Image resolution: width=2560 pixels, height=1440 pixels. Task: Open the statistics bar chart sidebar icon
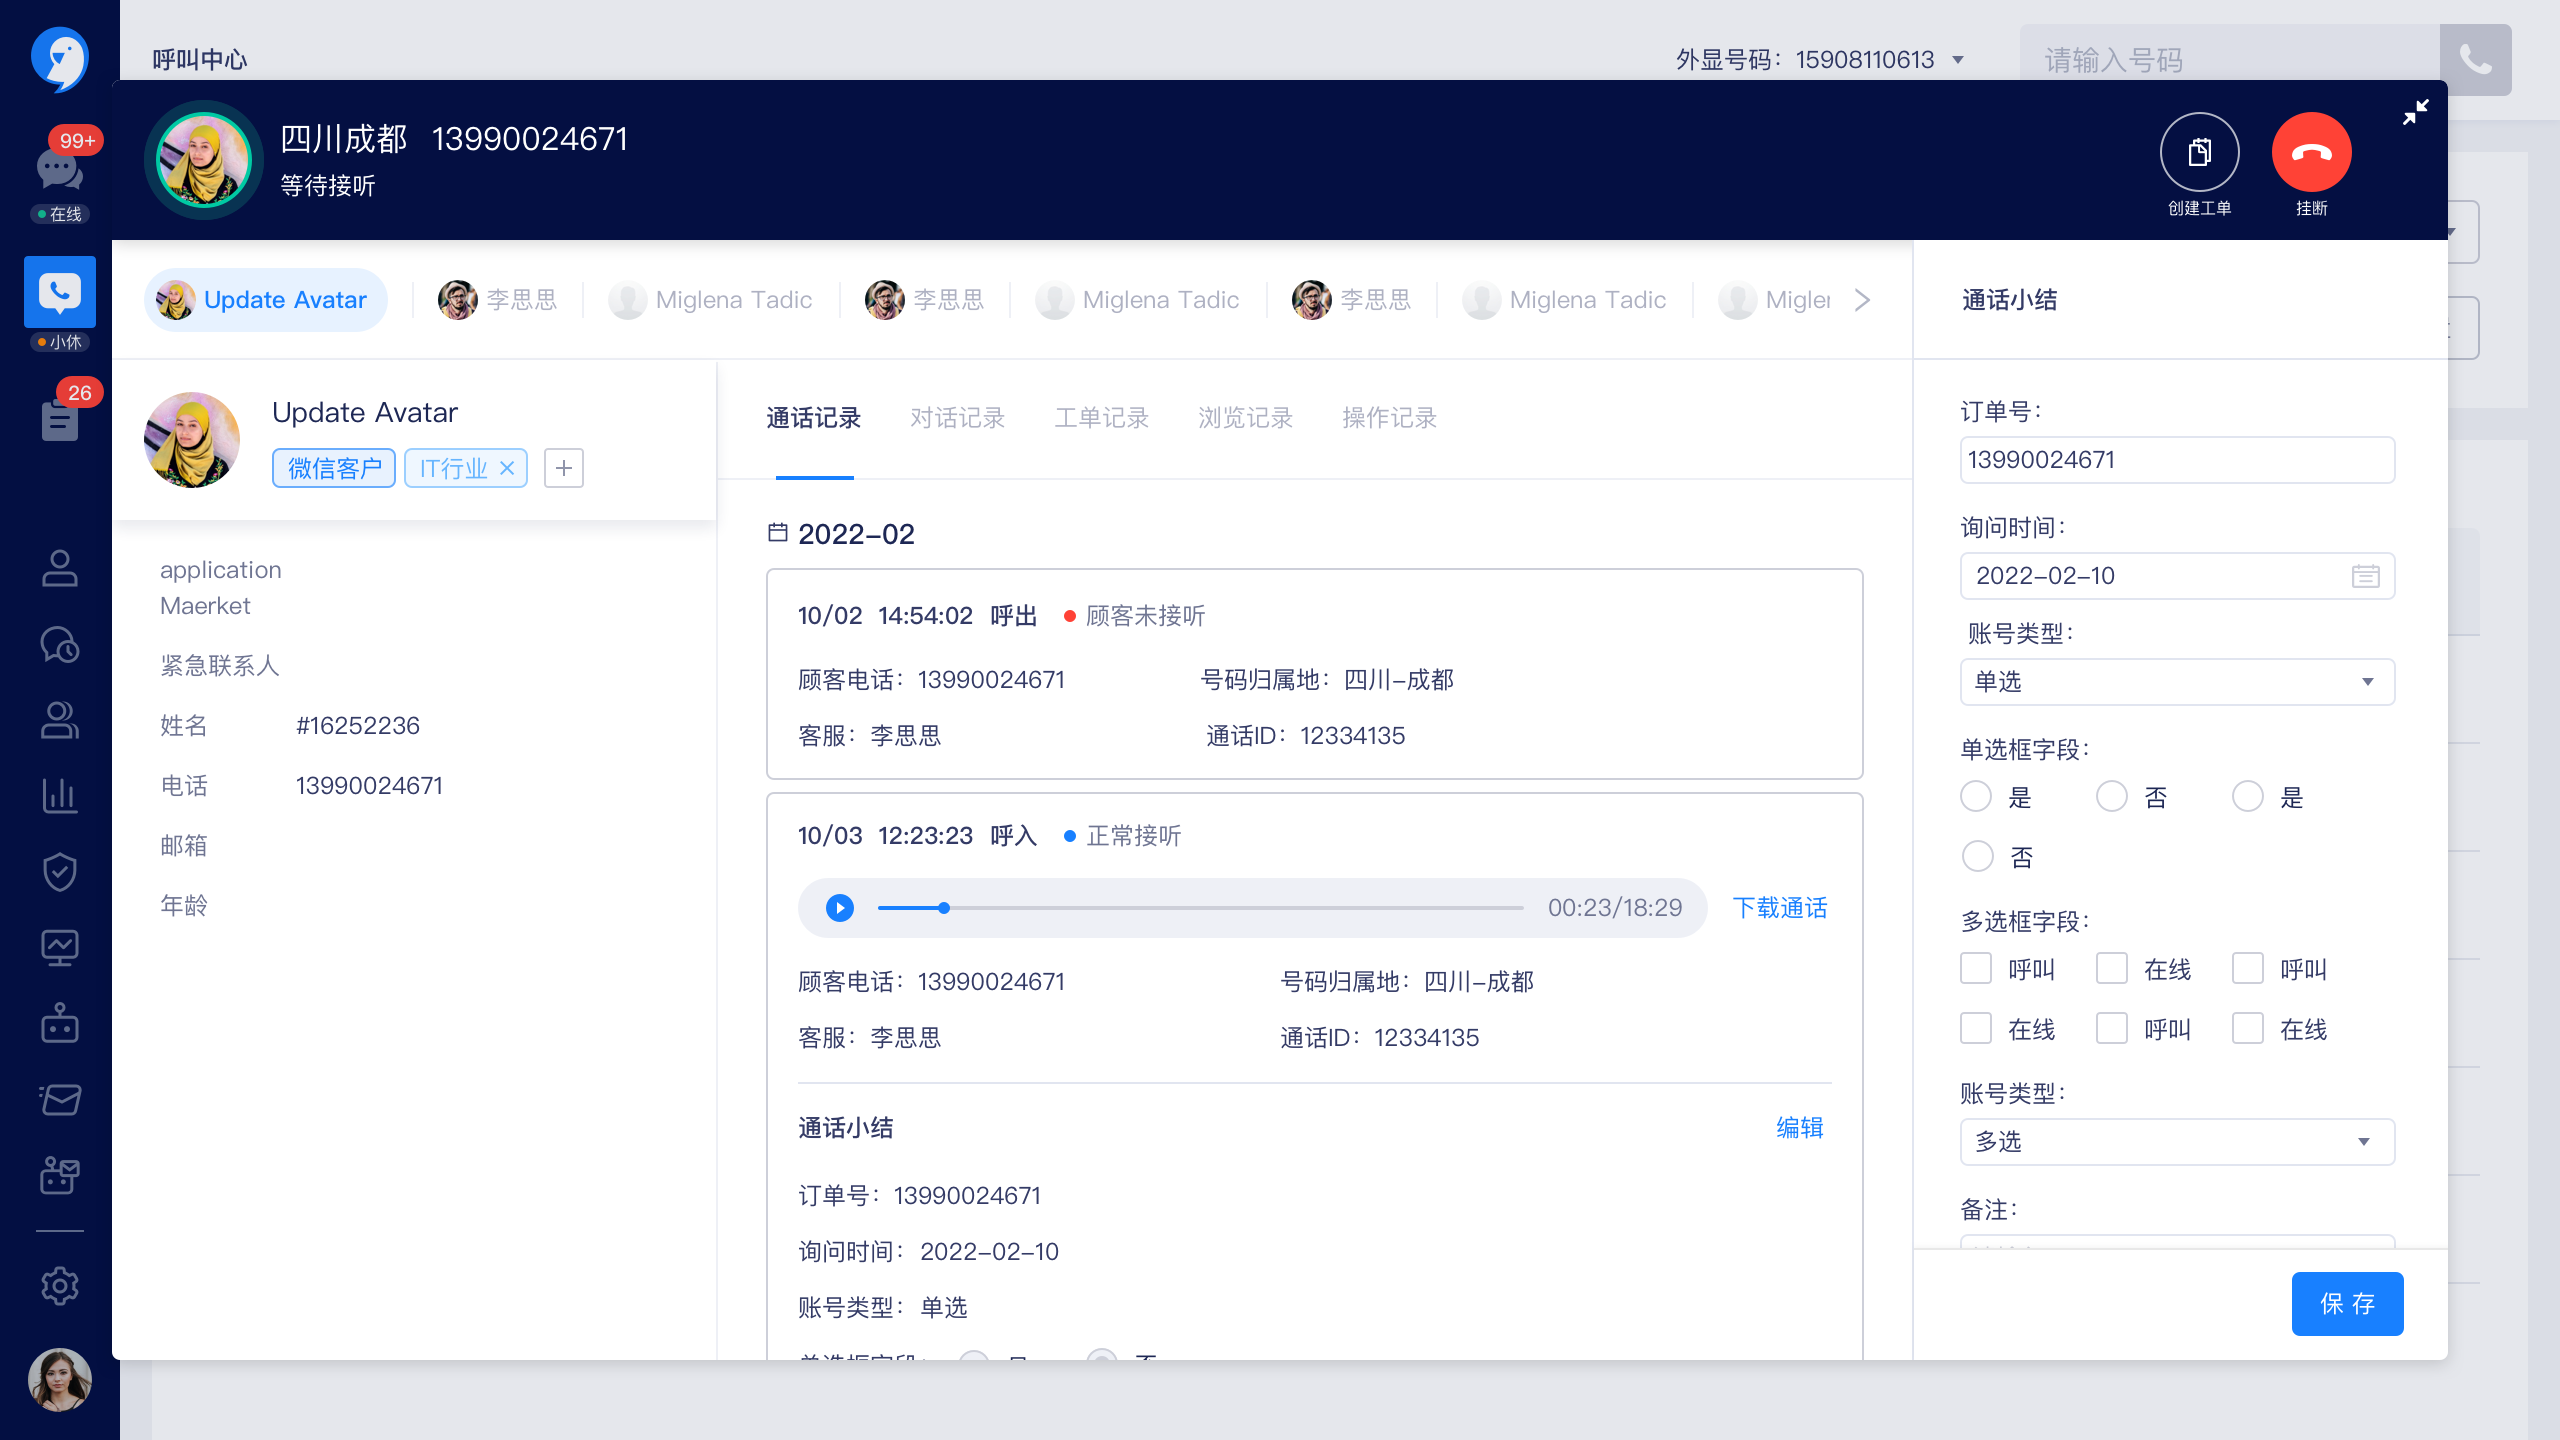(x=60, y=795)
